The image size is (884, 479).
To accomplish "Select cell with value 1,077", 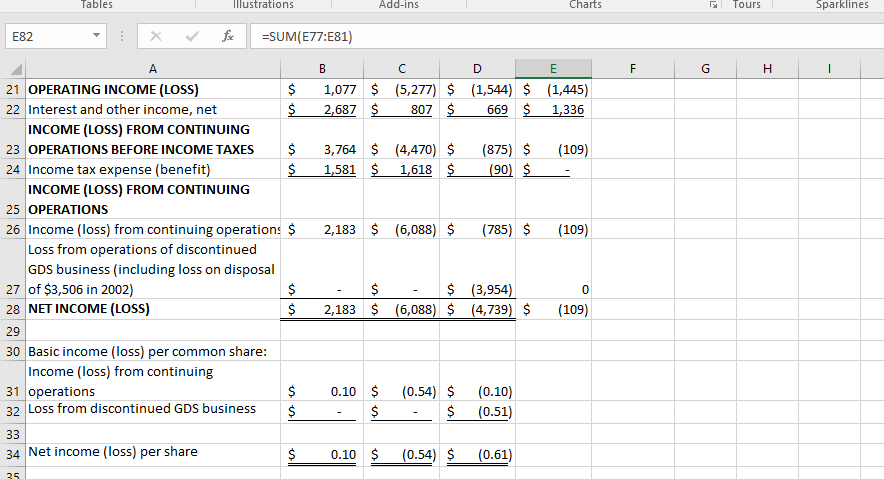I will click(x=322, y=90).
